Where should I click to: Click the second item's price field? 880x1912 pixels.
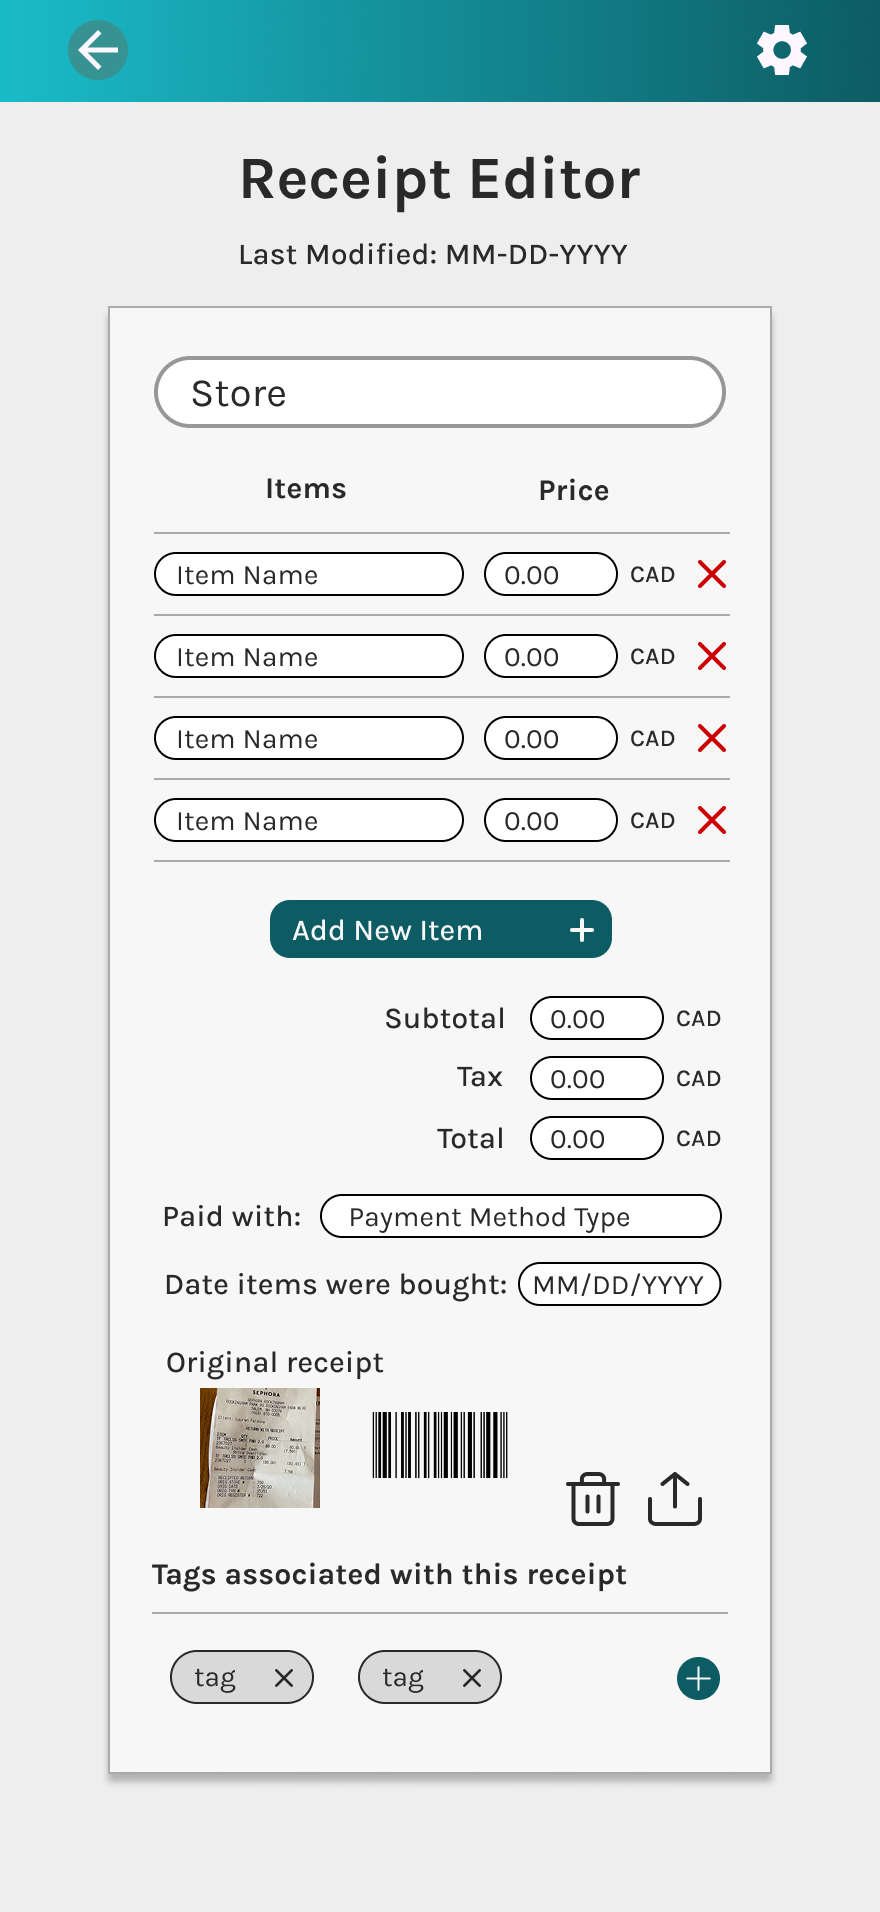pyautogui.click(x=551, y=656)
